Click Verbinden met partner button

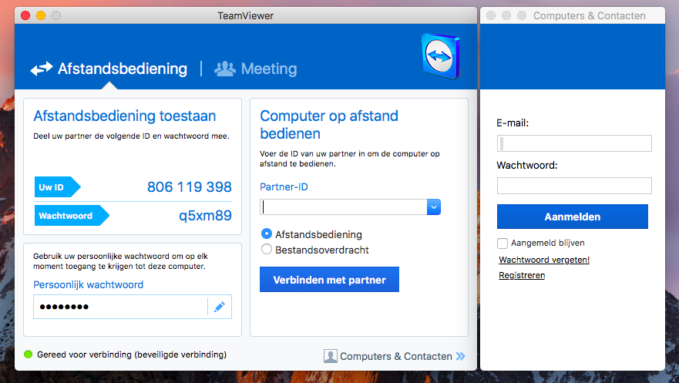click(329, 279)
